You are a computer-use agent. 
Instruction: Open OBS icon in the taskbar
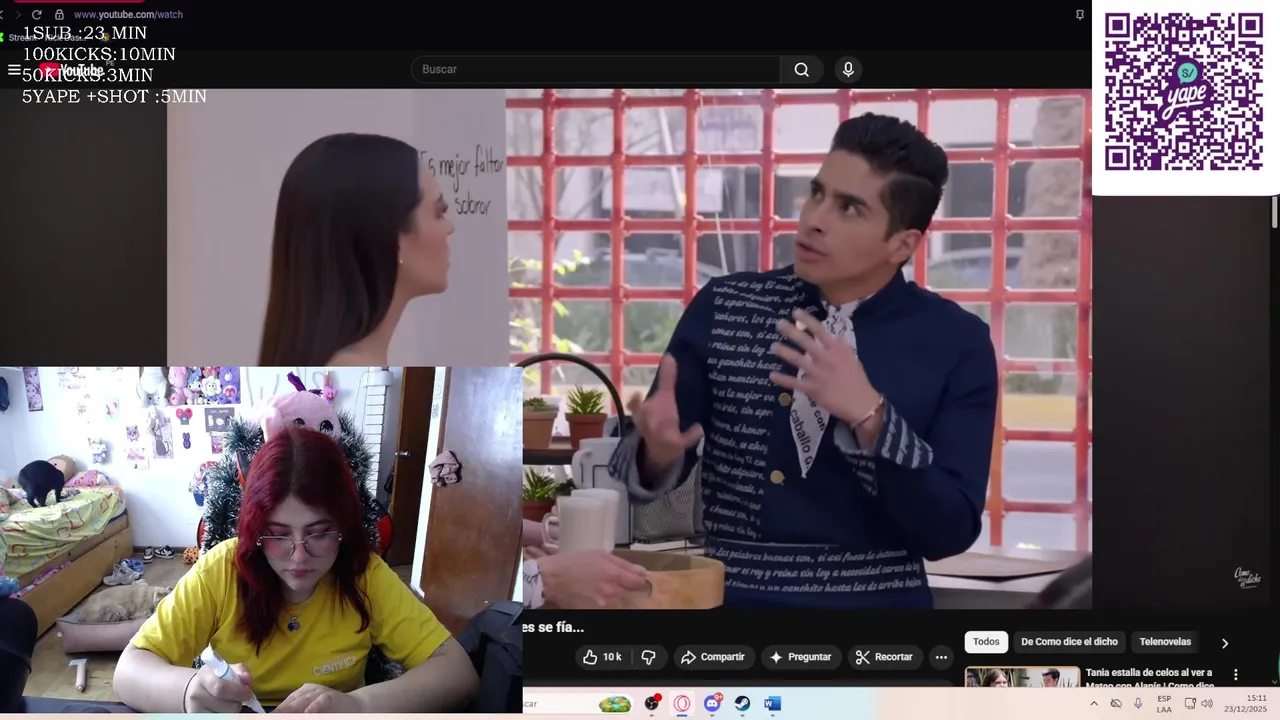click(652, 704)
